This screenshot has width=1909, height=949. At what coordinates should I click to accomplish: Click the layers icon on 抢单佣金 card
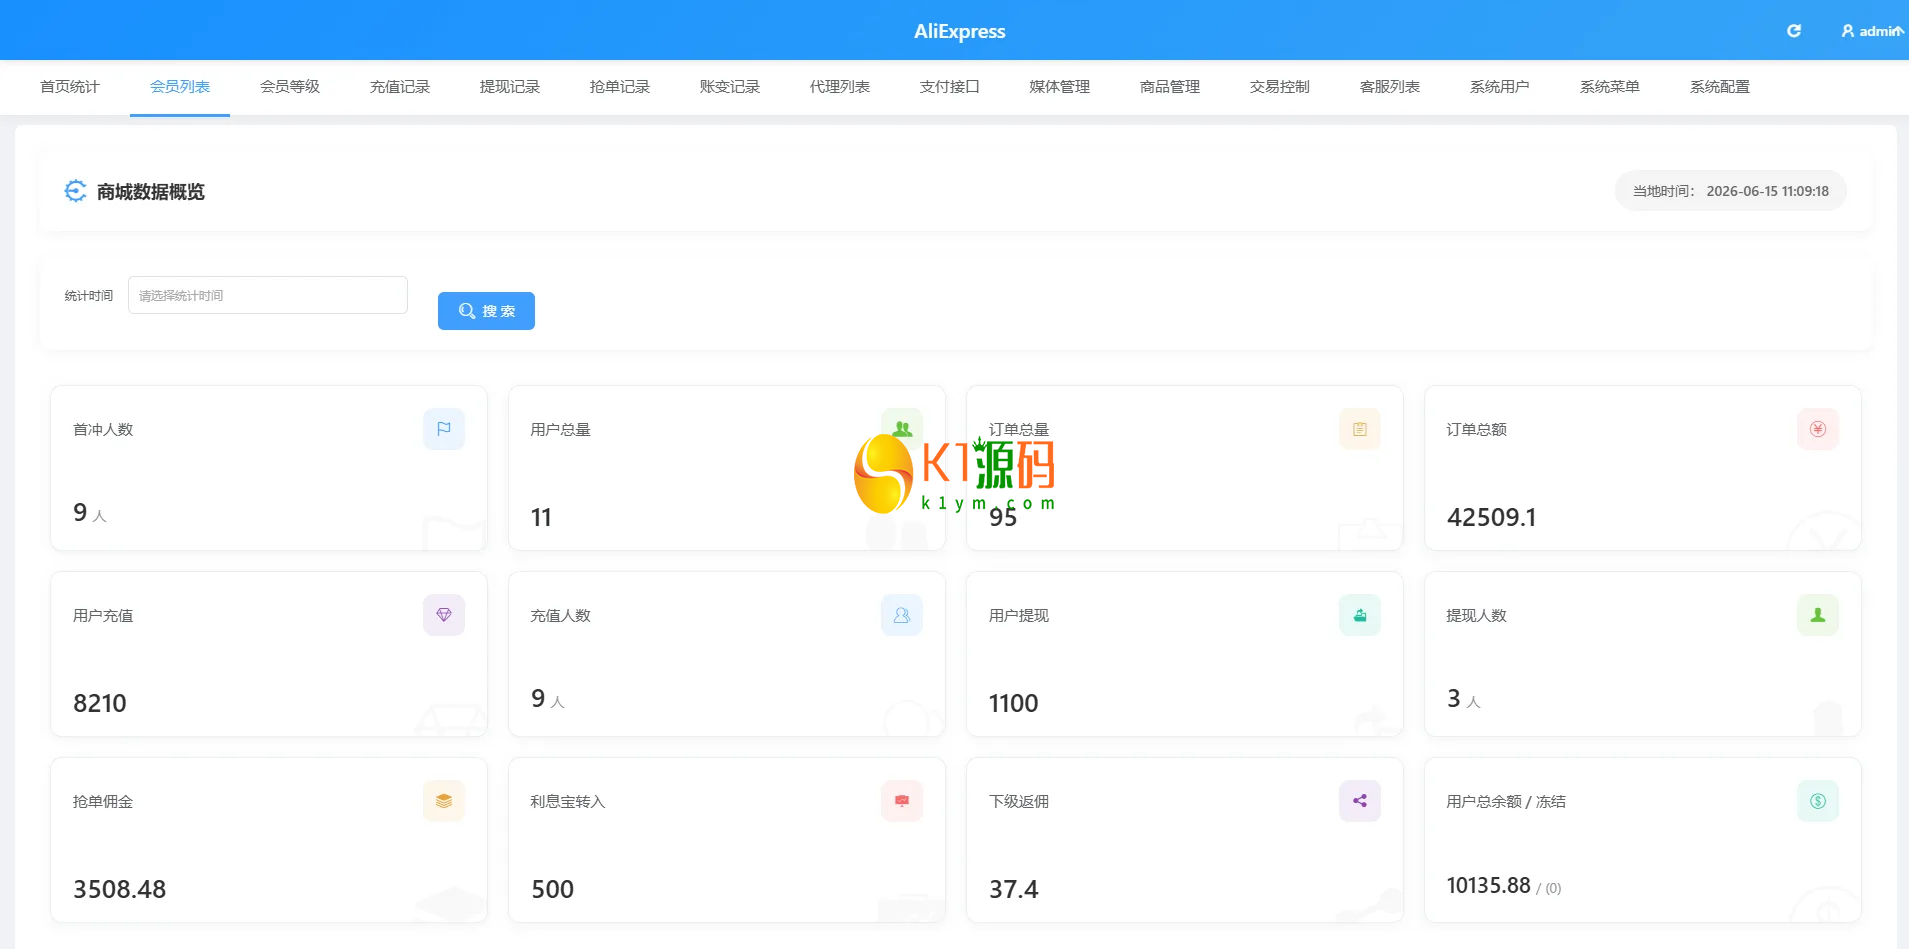coord(444,801)
